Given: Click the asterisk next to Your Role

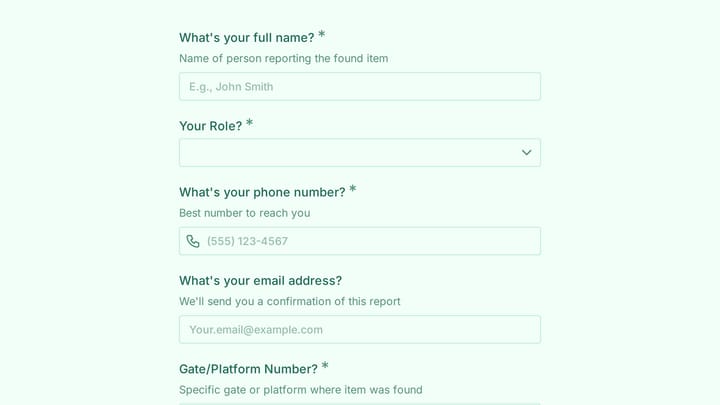Looking at the screenshot, I should 249,123.
